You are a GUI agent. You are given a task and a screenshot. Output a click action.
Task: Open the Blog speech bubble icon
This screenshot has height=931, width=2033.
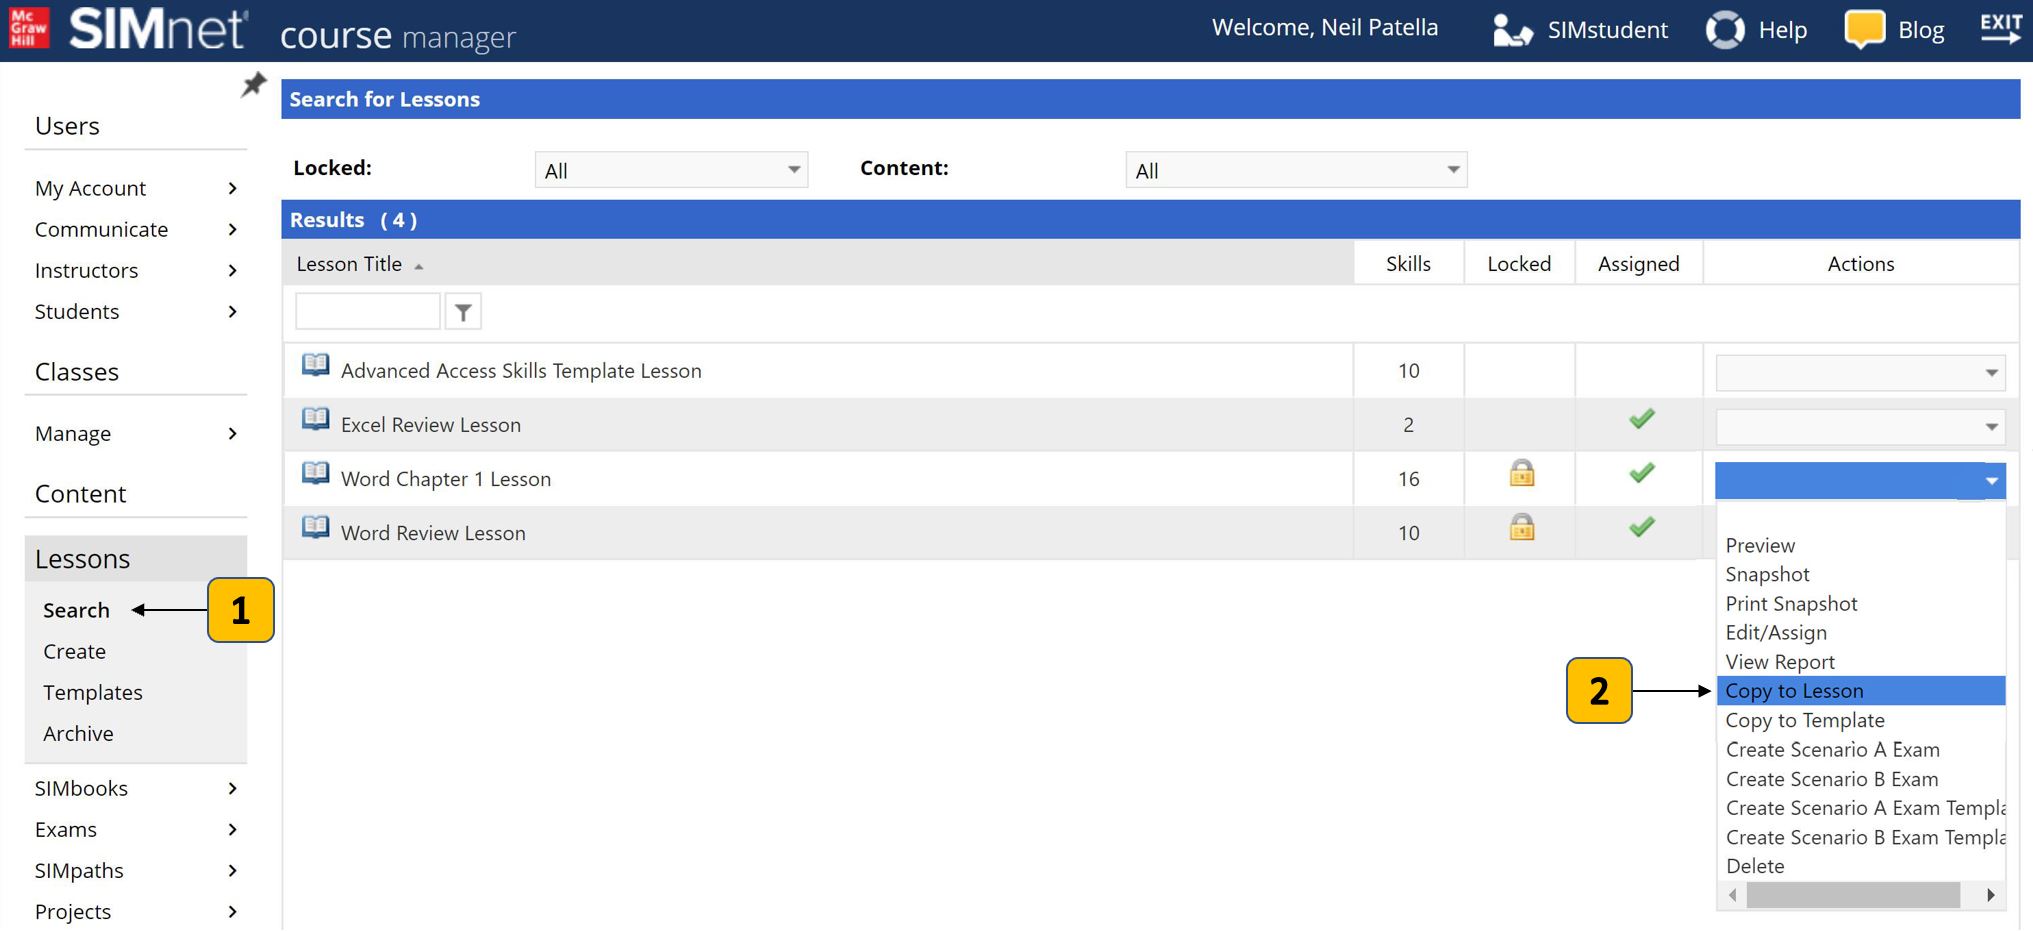coord(1864,29)
